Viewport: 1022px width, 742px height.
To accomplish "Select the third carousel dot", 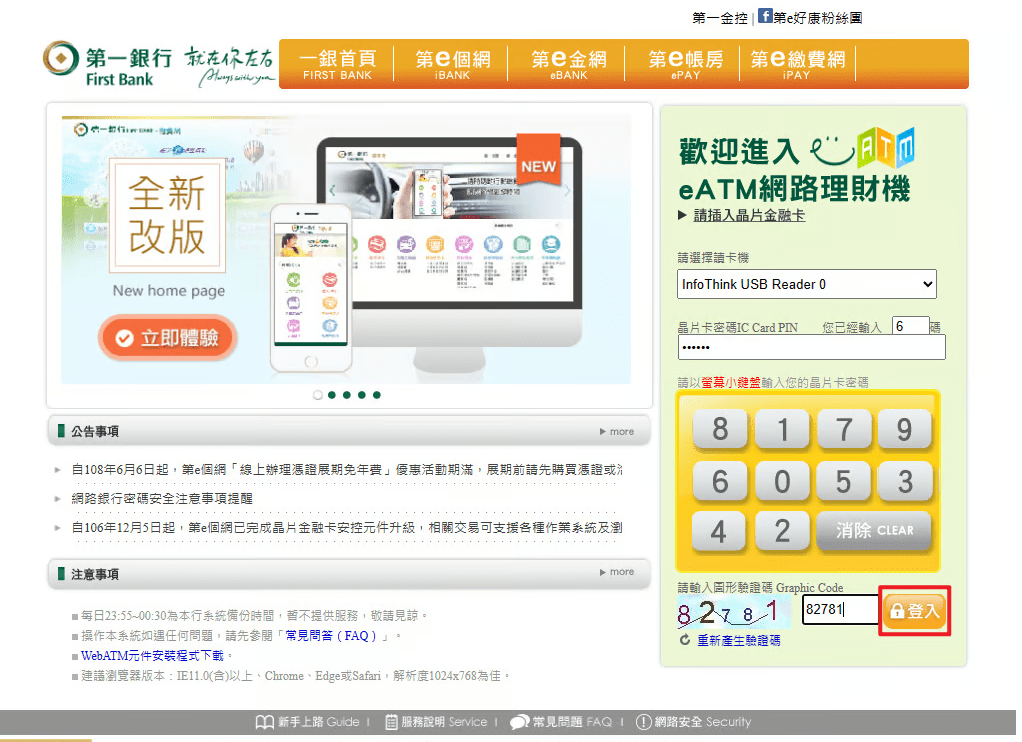I will click(347, 395).
